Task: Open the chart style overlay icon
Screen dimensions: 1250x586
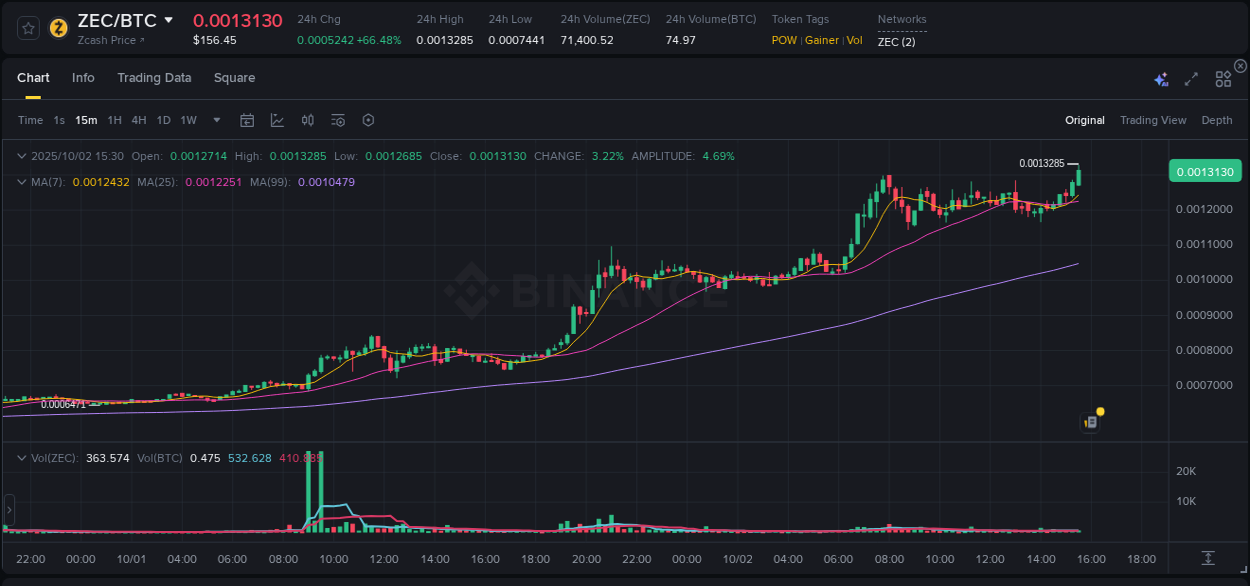Action: pos(277,120)
